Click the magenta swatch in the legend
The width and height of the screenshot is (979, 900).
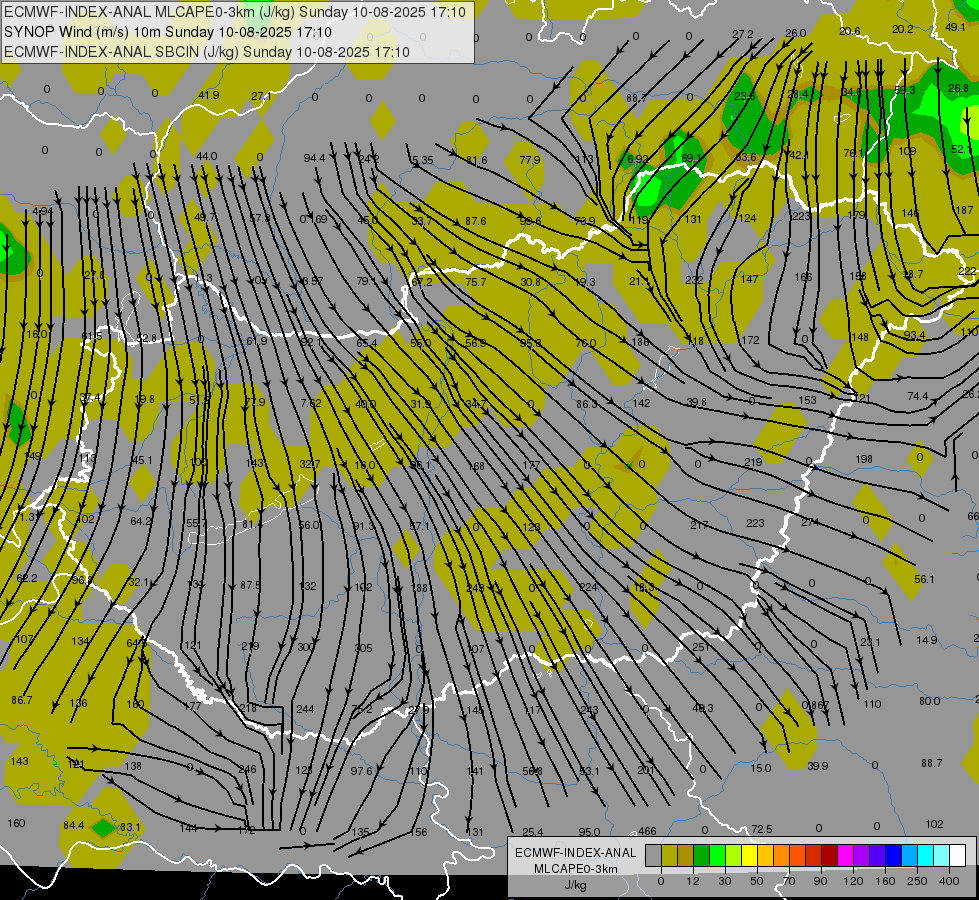(845, 856)
